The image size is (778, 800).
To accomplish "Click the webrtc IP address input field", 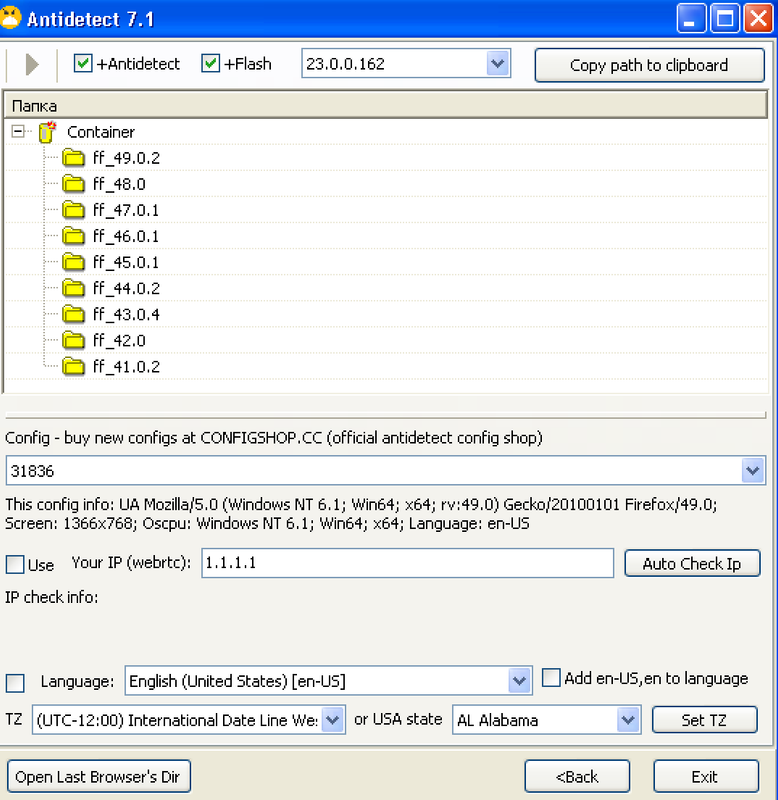I will [407, 563].
